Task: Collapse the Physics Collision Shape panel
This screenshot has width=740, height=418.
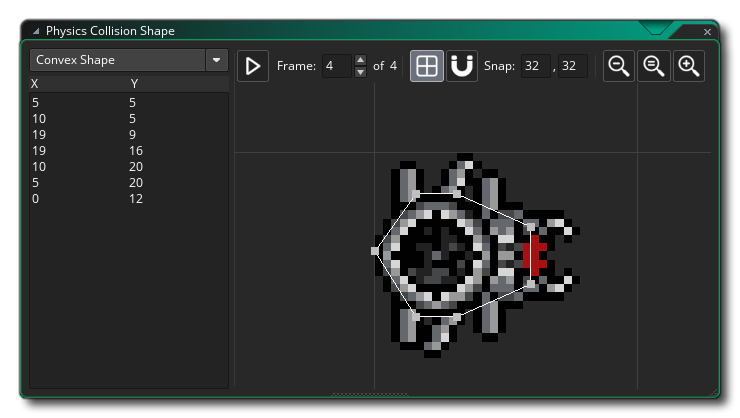Action: 37,32
